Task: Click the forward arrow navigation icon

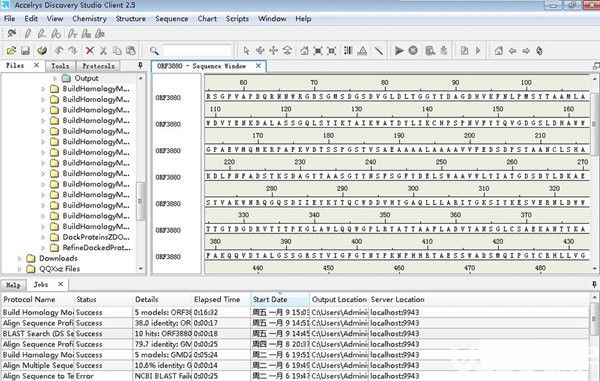Action: point(526,50)
